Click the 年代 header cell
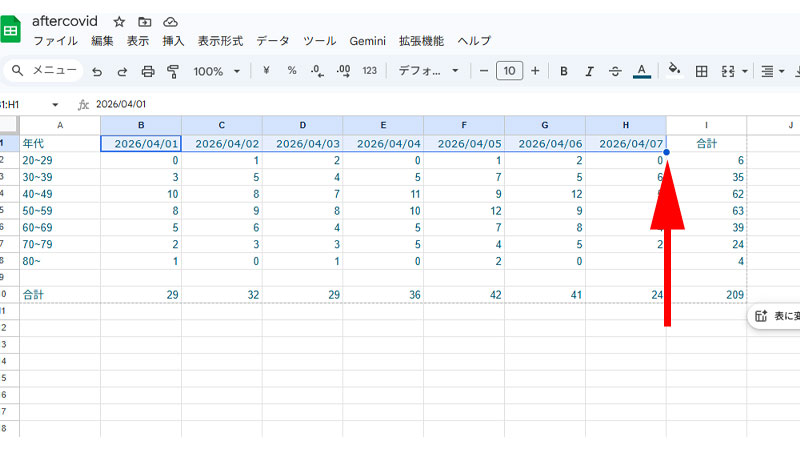The image size is (800, 450). pos(60,143)
